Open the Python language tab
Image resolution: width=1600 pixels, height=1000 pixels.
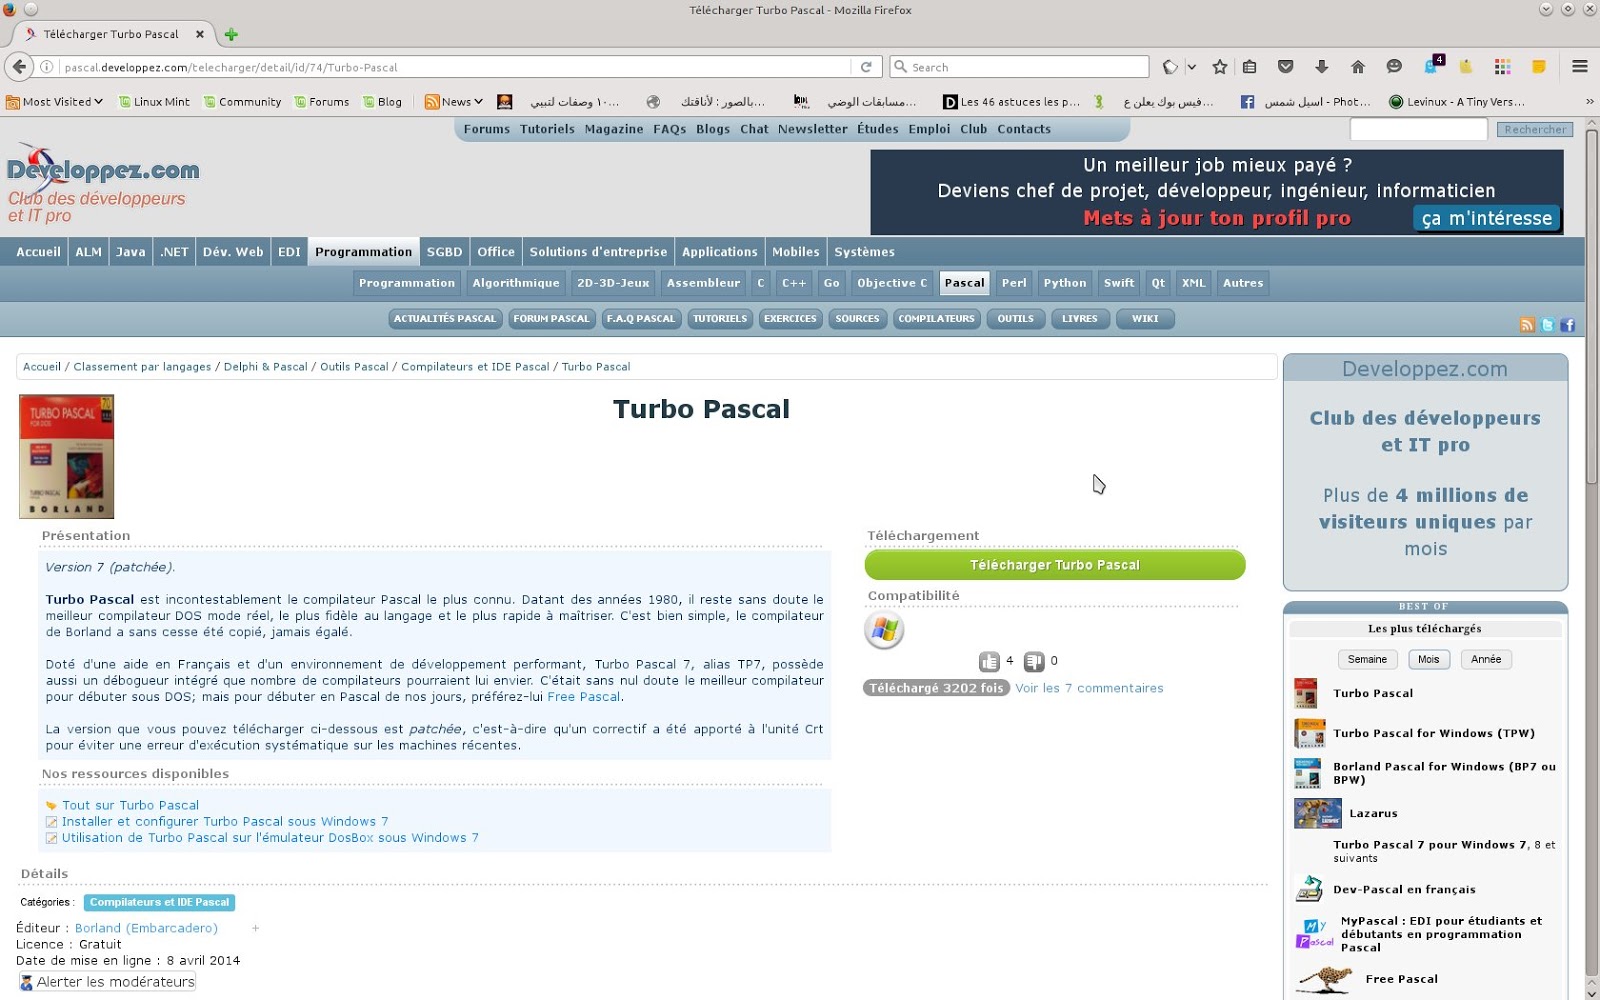point(1065,283)
